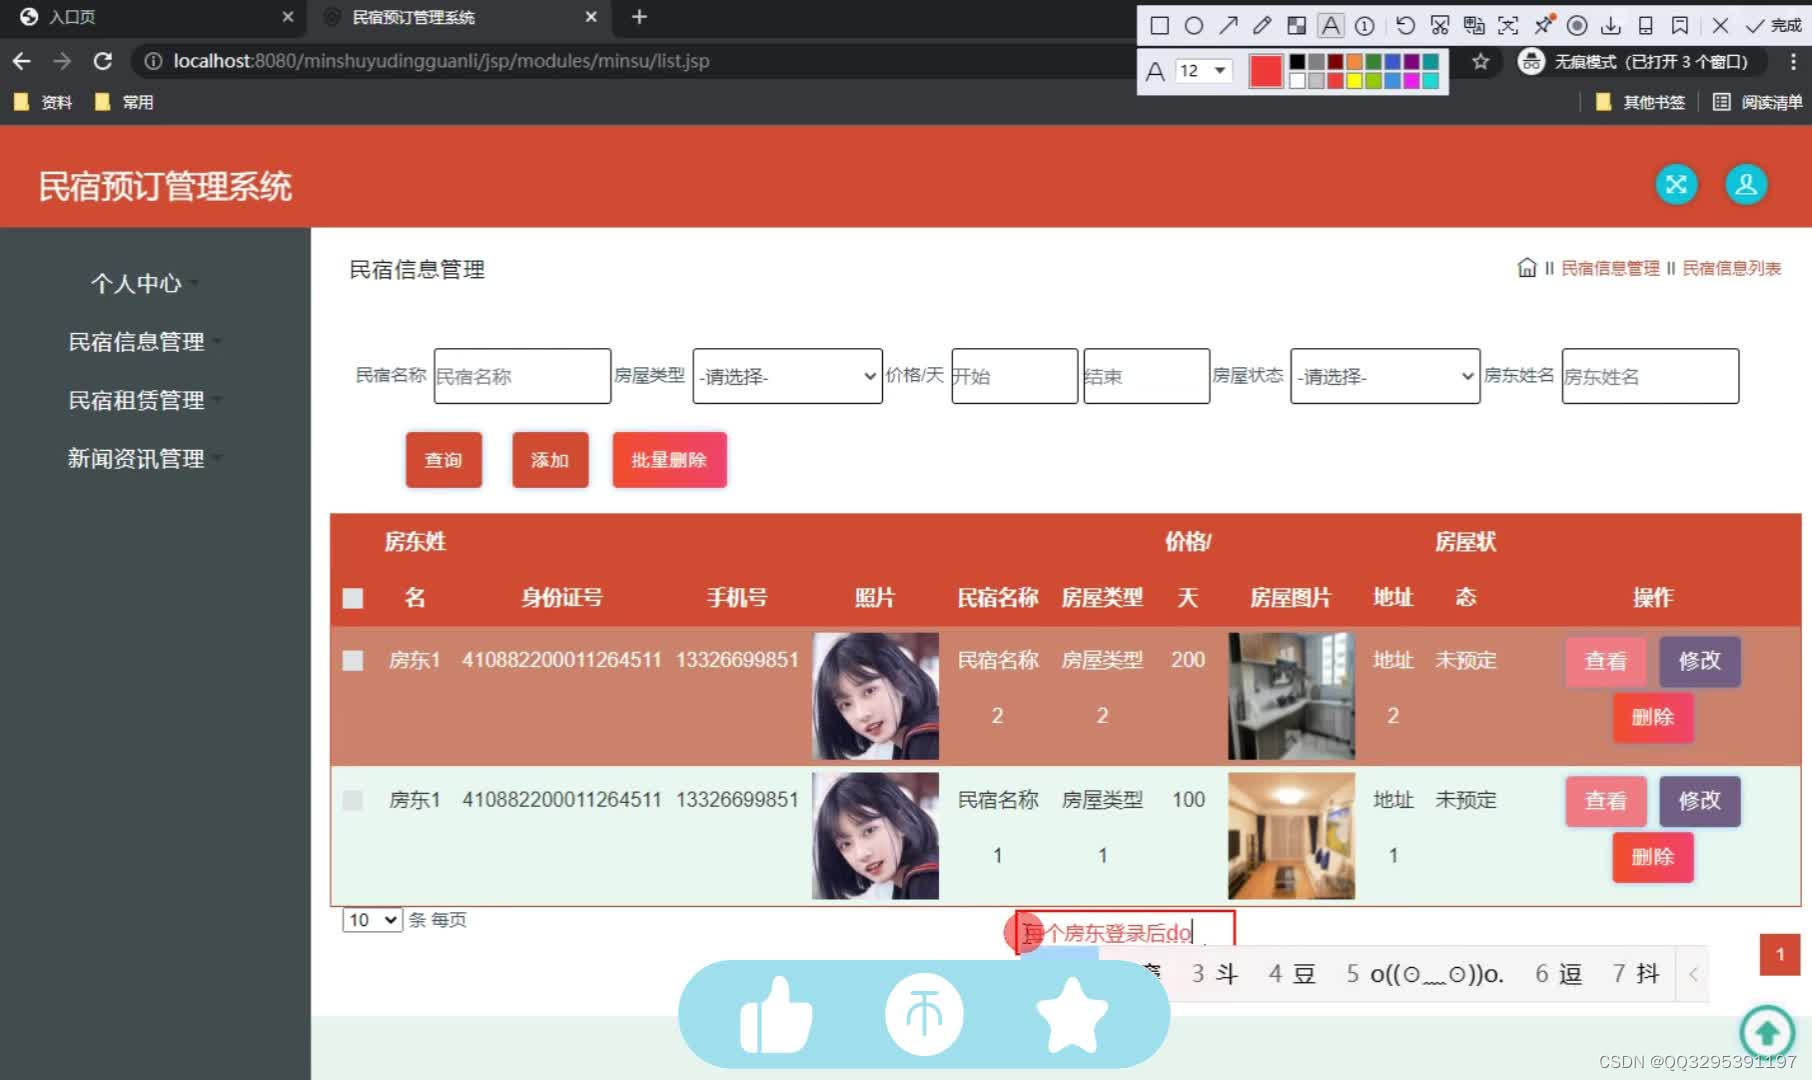Click the thumbs-up like icon

coord(776,1015)
